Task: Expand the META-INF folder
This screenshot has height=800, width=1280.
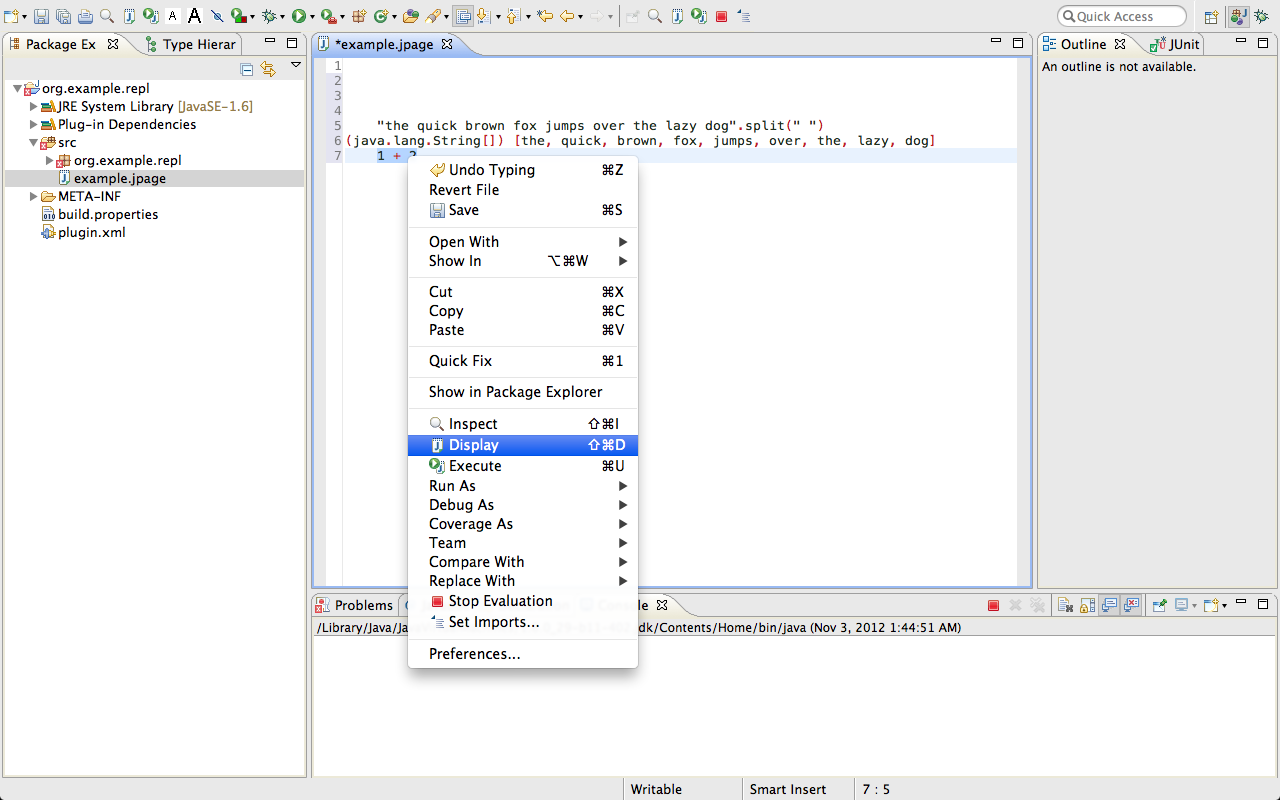Action: click(x=34, y=197)
